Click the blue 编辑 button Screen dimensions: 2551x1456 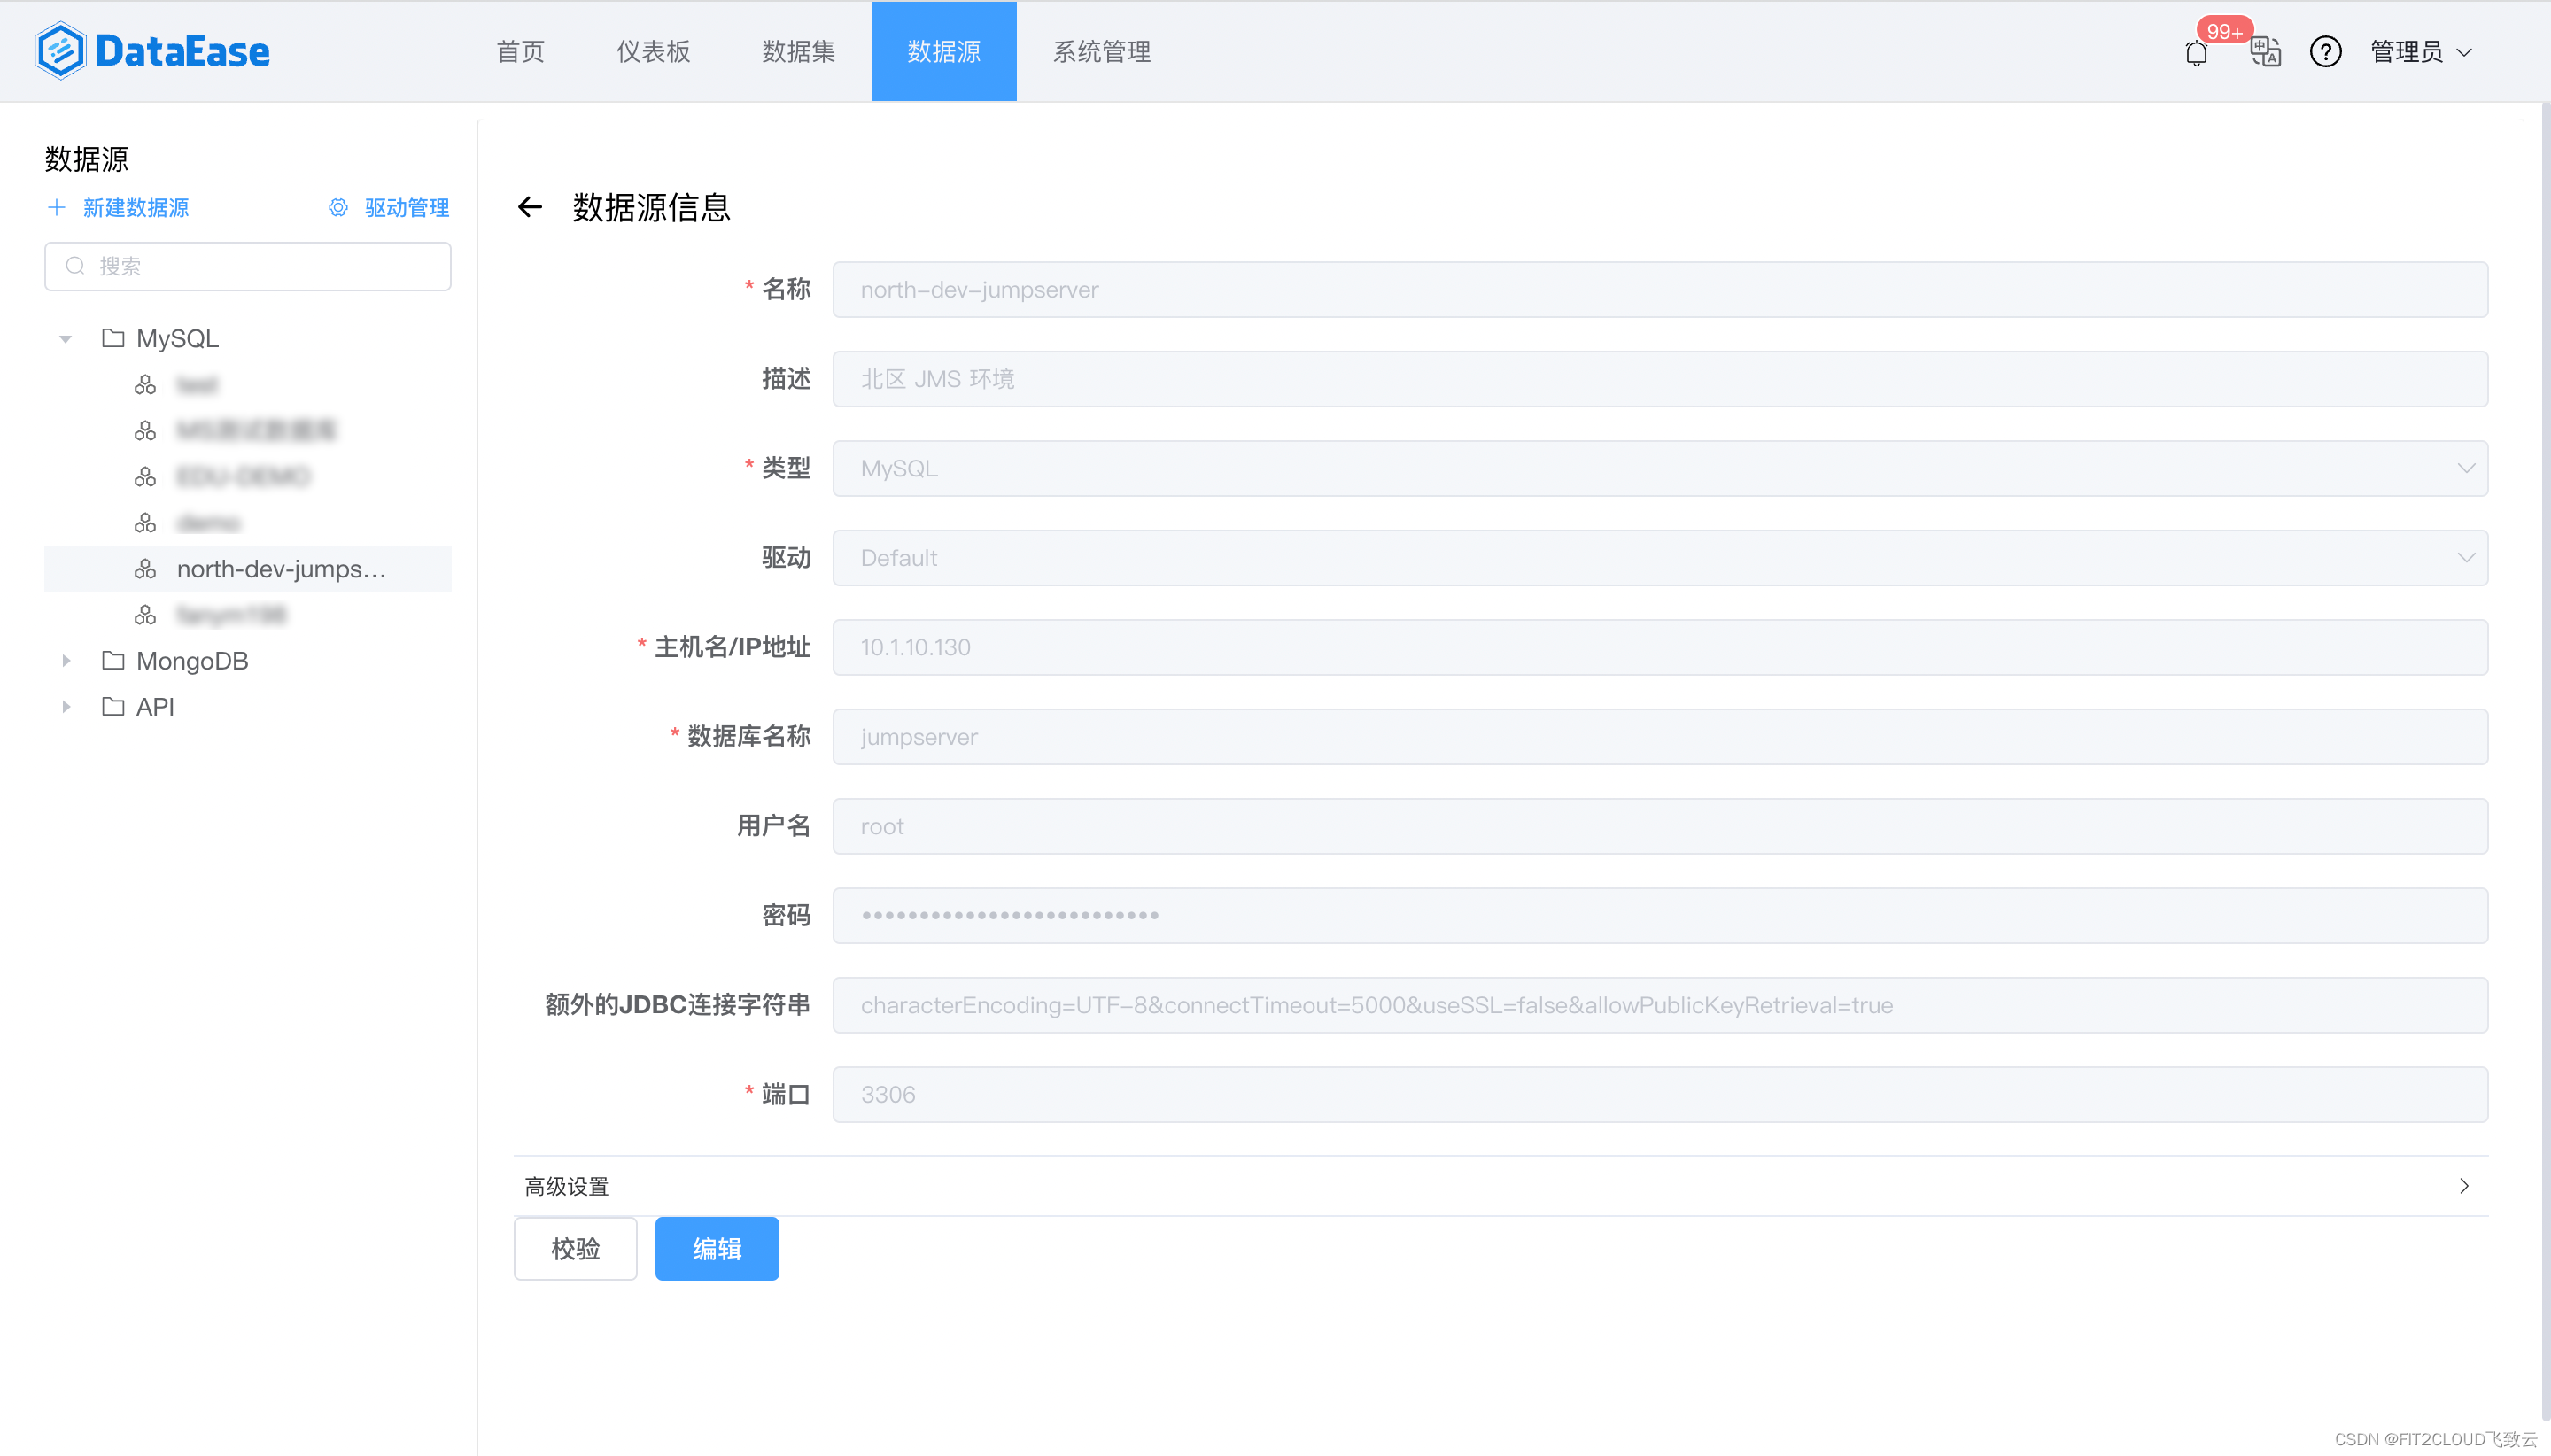click(716, 1248)
